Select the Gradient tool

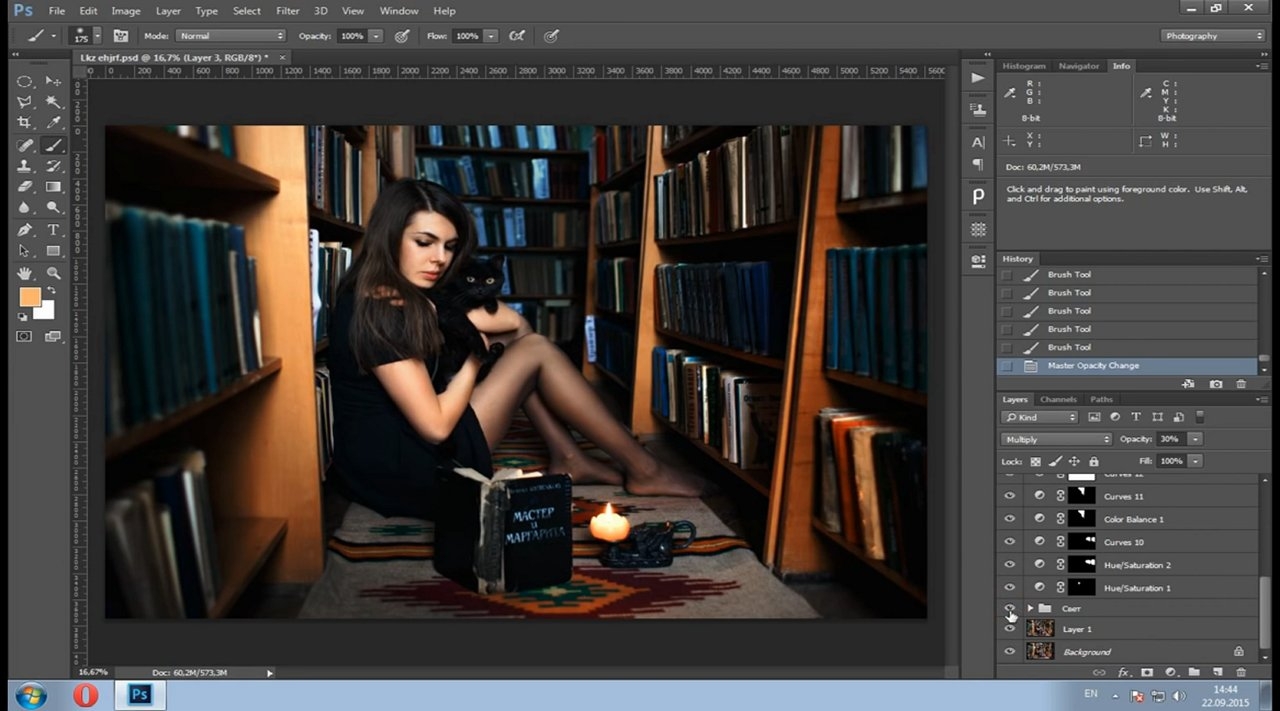[53, 187]
